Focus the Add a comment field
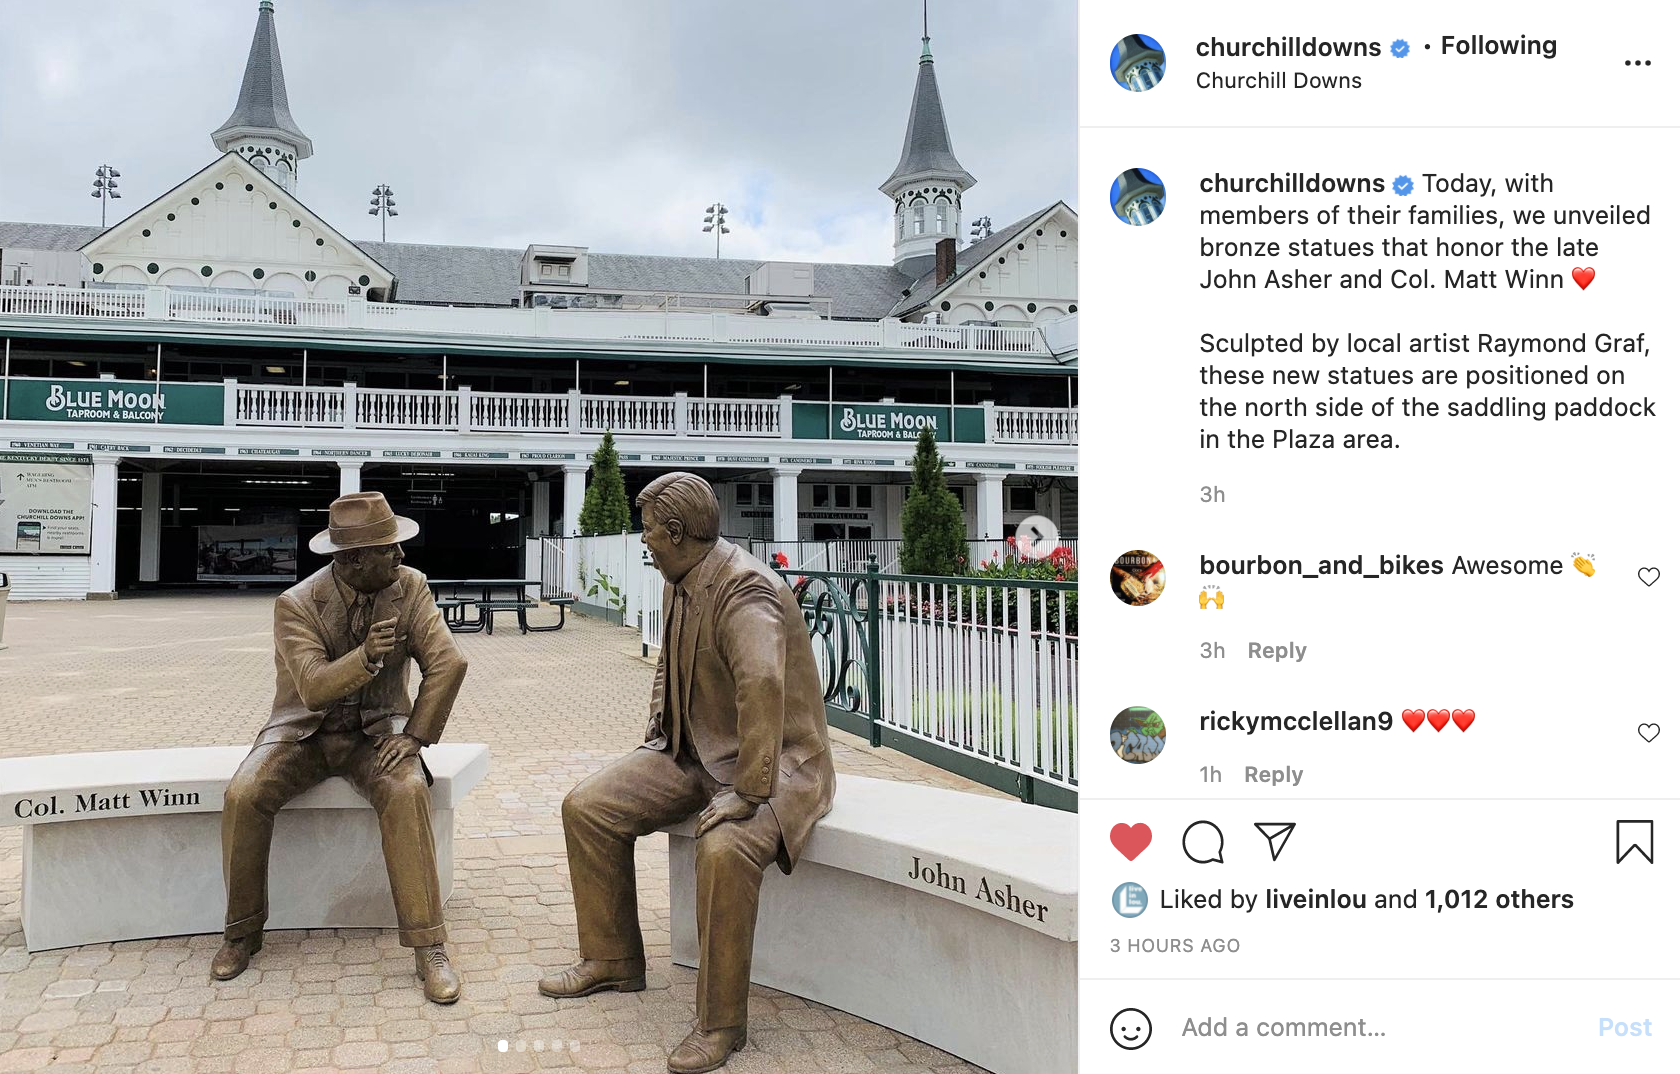The width and height of the screenshot is (1680, 1074). [x=1380, y=1027]
